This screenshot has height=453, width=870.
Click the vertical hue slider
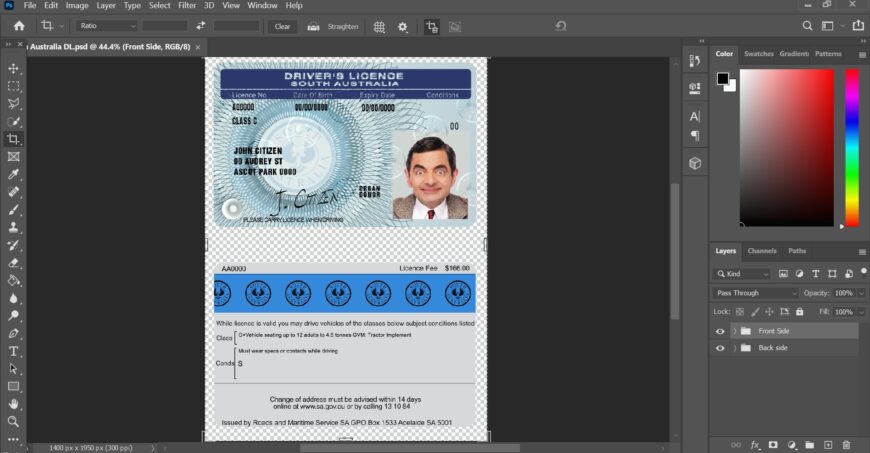(x=852, y=148)
